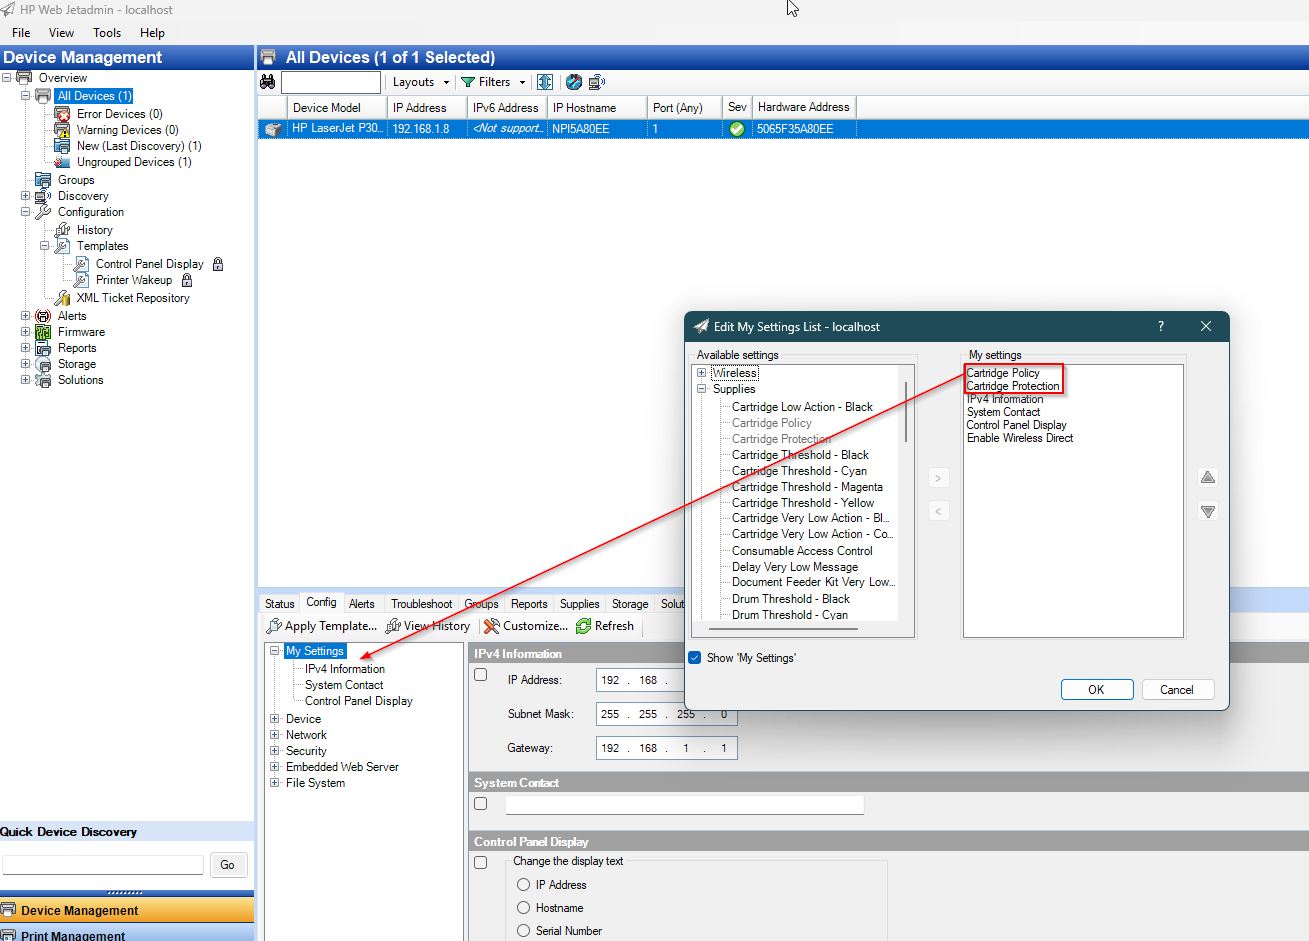Select the Warning Devices icon in tree

tap(62, 130)
